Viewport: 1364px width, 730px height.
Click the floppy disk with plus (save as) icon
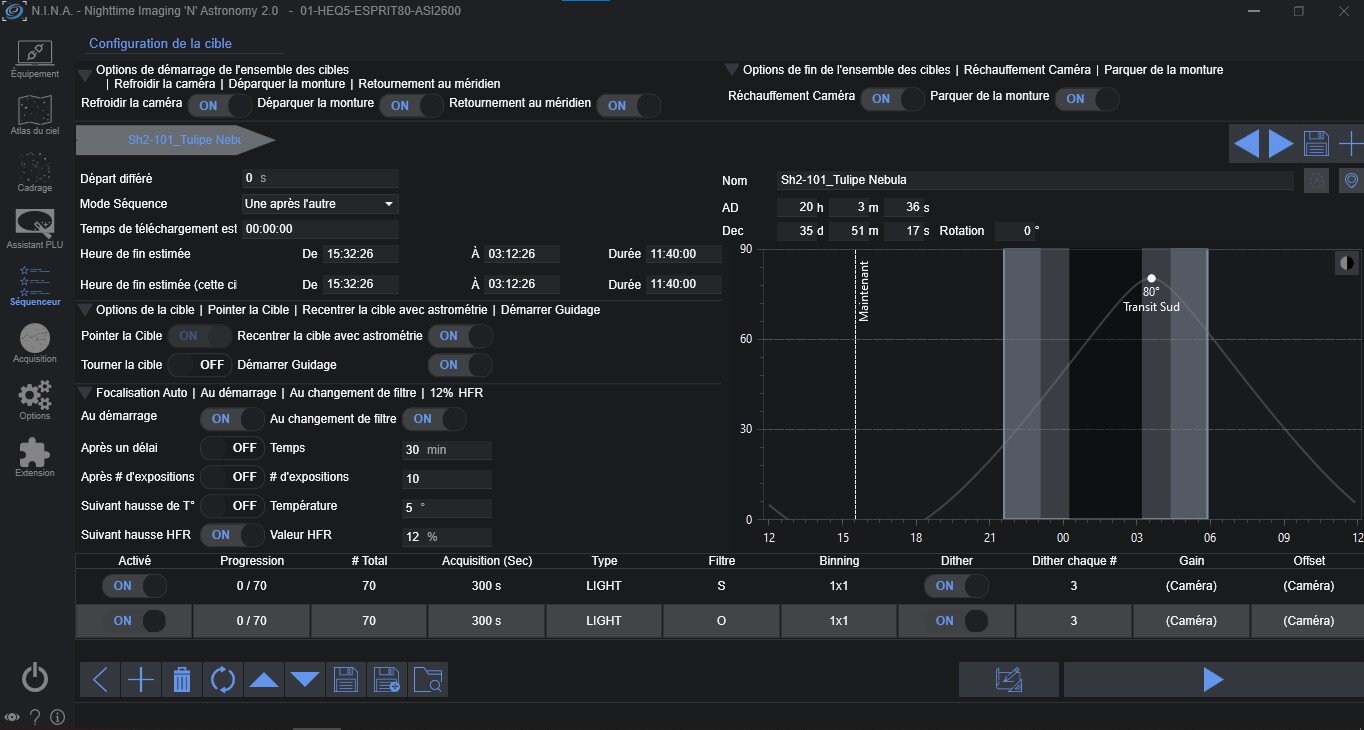coord(387,680)
